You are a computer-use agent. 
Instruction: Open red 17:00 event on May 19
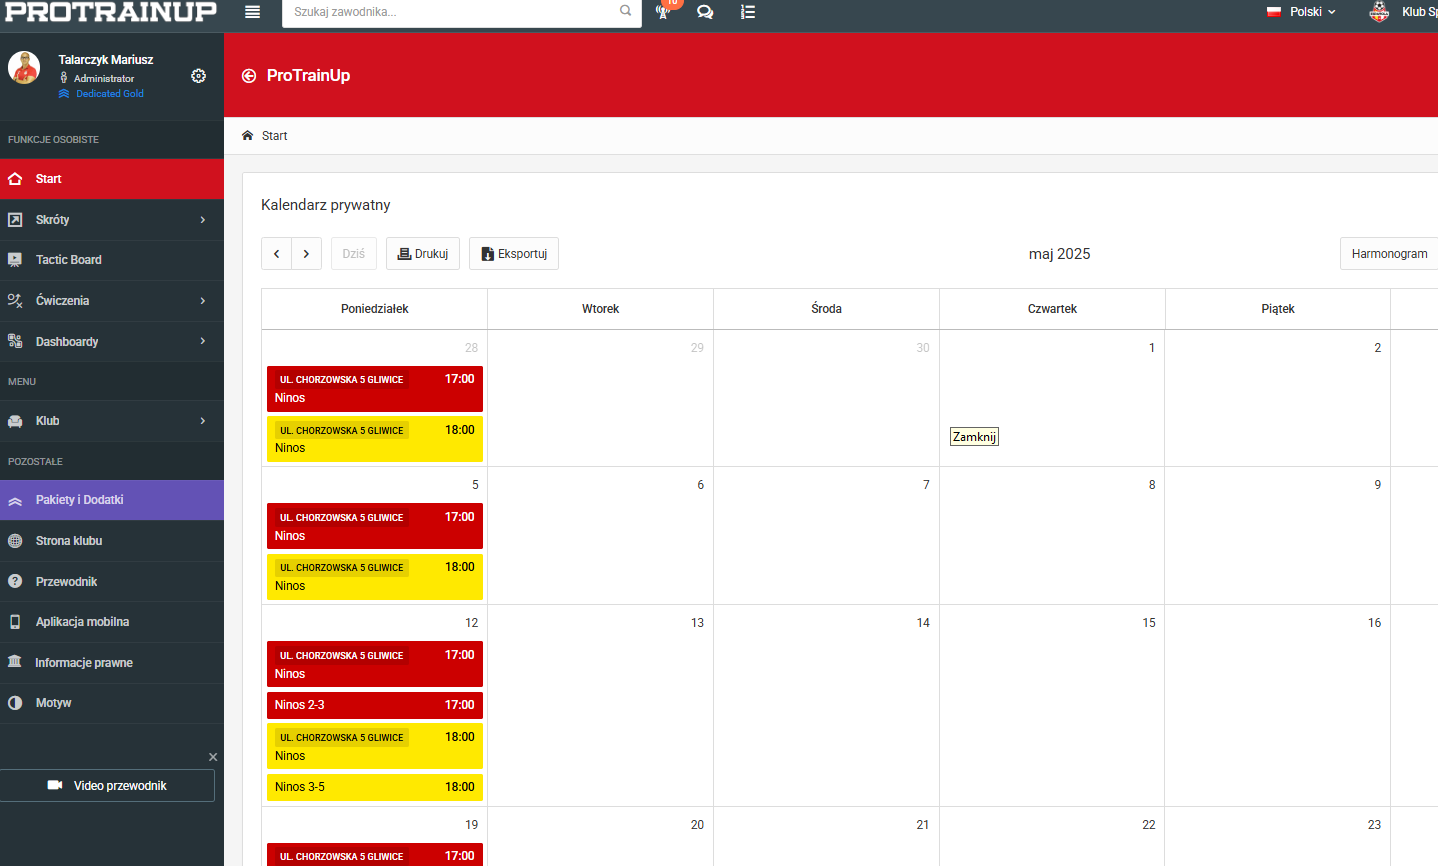pyautogui.click(x=375, y=855)
